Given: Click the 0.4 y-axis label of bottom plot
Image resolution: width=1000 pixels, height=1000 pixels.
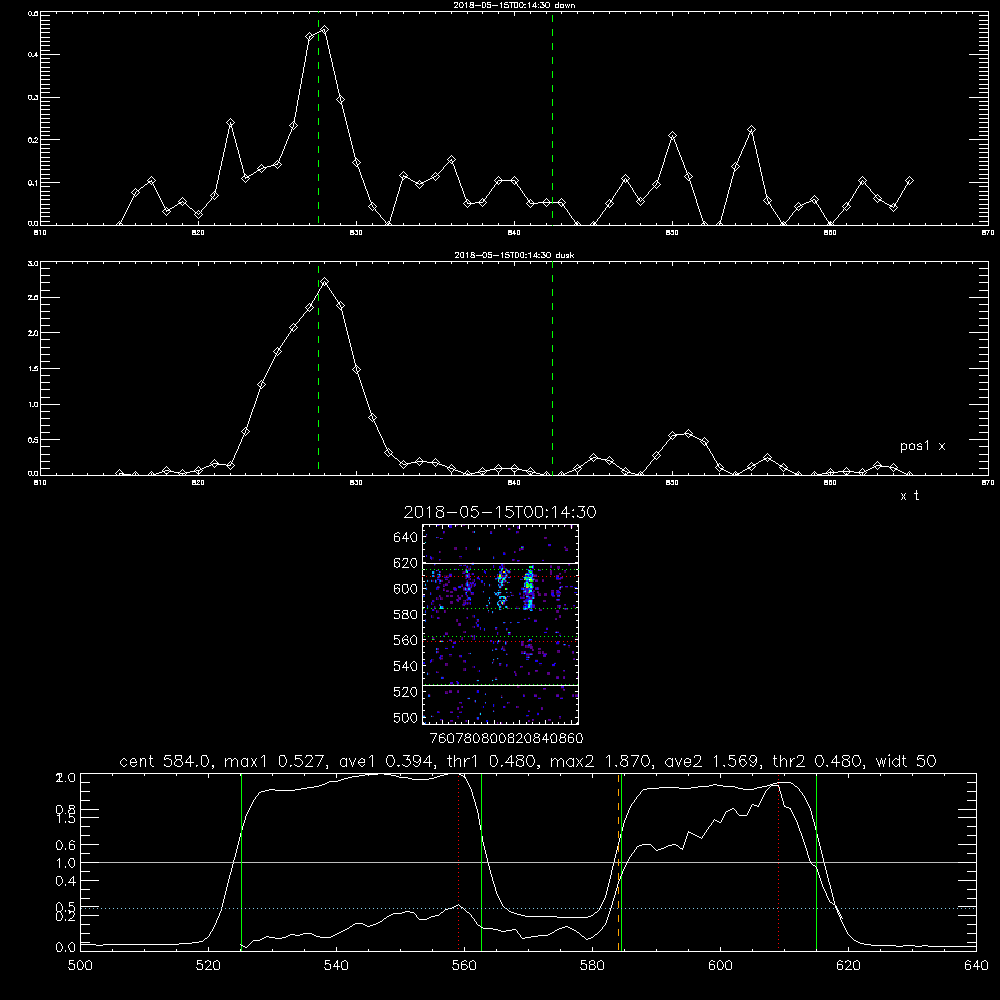Looking at the screenshot, I should pos(66,881).
